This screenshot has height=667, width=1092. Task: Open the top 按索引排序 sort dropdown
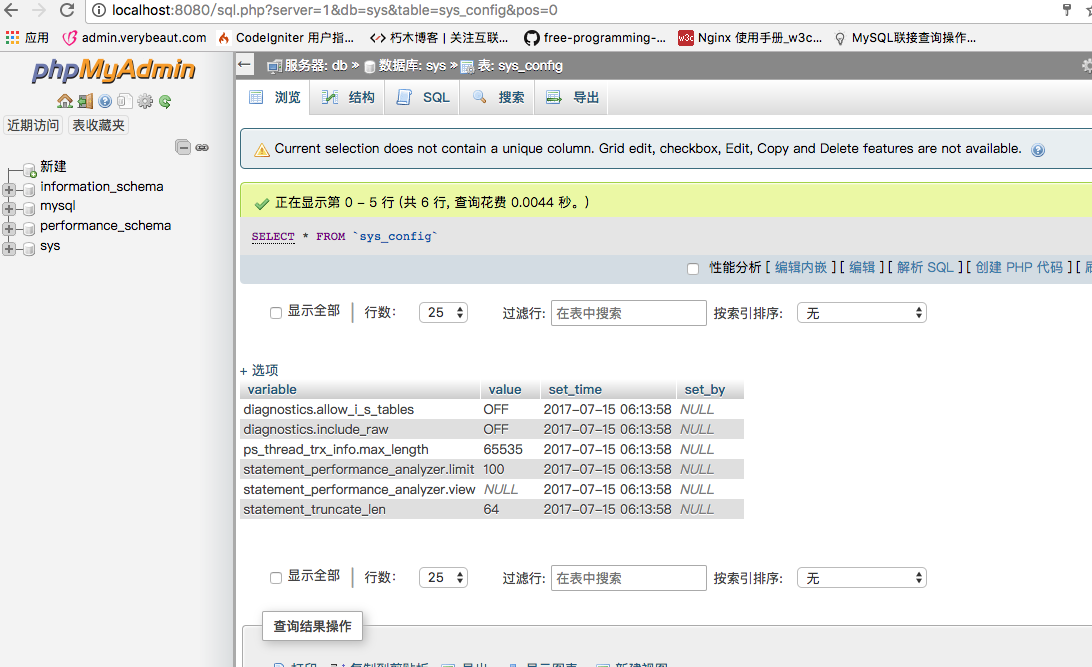(861, 313)
